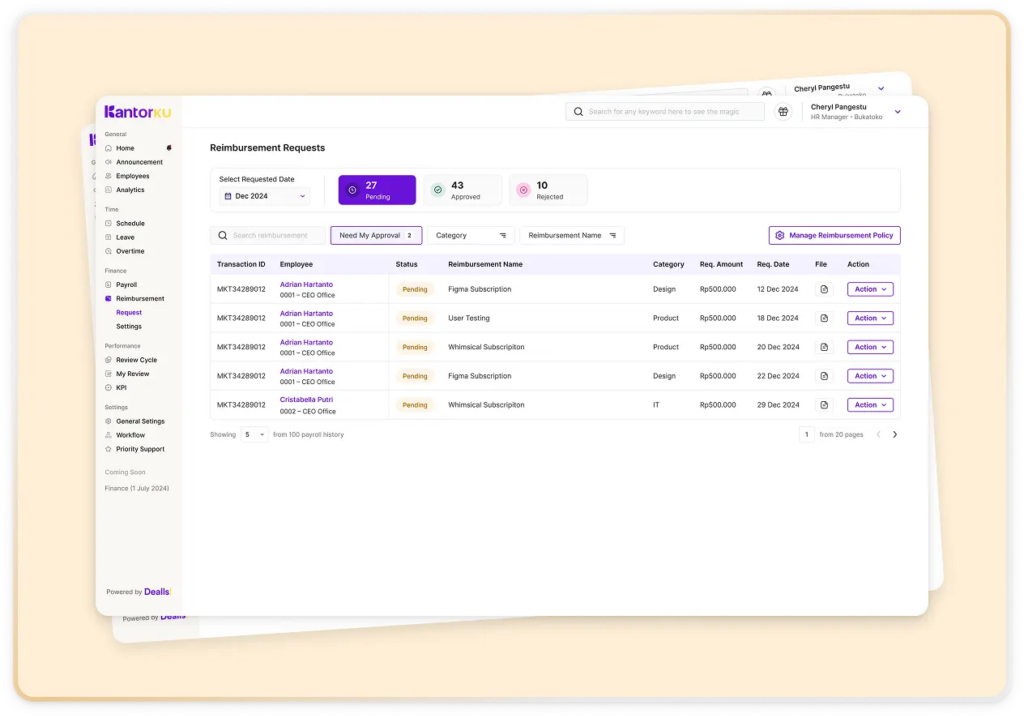This screenshot has width=1024, height=718.
Task: Go to next page using right chevron
Action: (x=895, y=435)
